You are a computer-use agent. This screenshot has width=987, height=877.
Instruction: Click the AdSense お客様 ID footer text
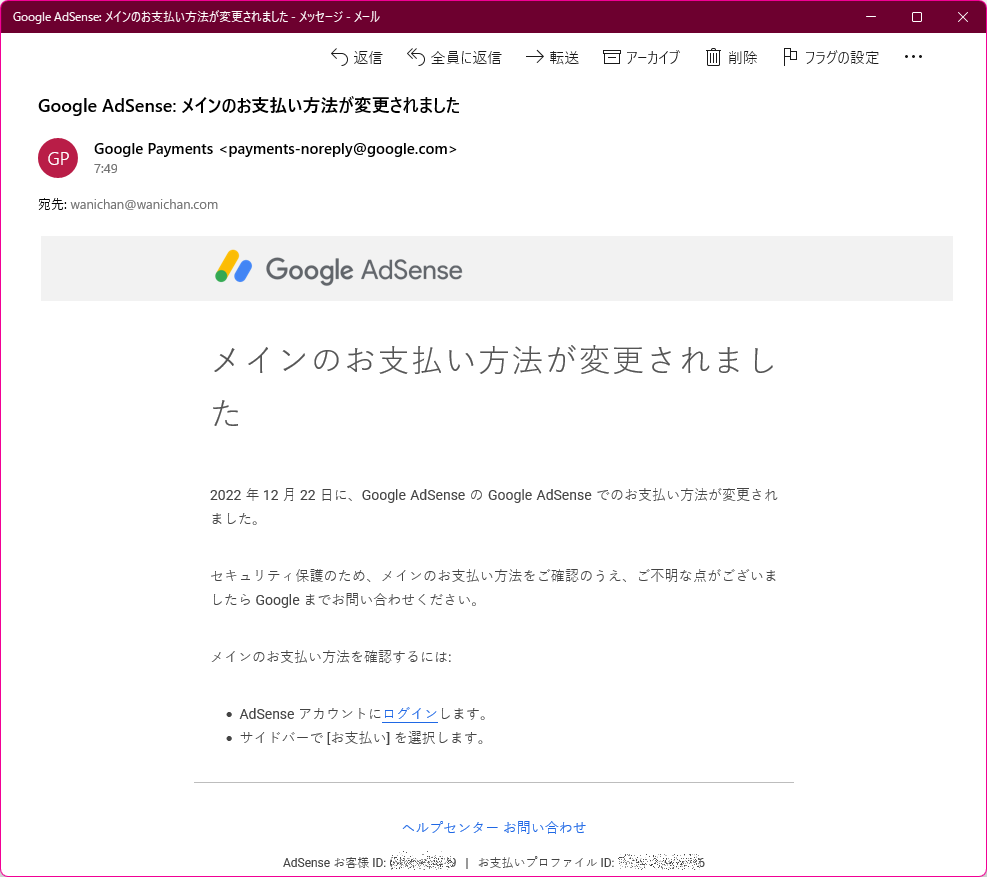[369, 863]
